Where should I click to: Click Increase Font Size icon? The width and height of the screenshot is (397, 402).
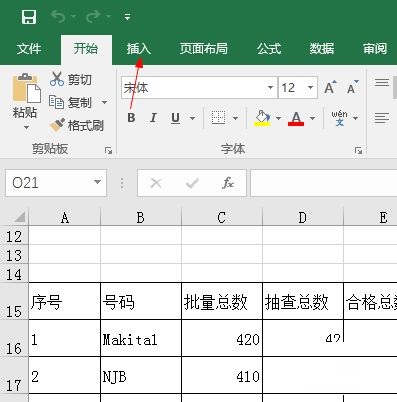point(330,87)
